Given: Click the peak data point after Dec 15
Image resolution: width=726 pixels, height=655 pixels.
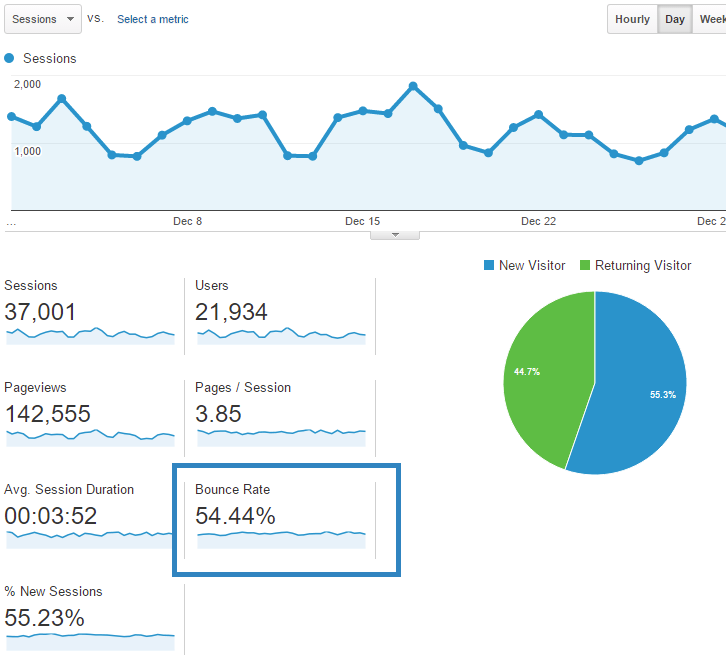Looking at the screenshot, I should (413, 87).
